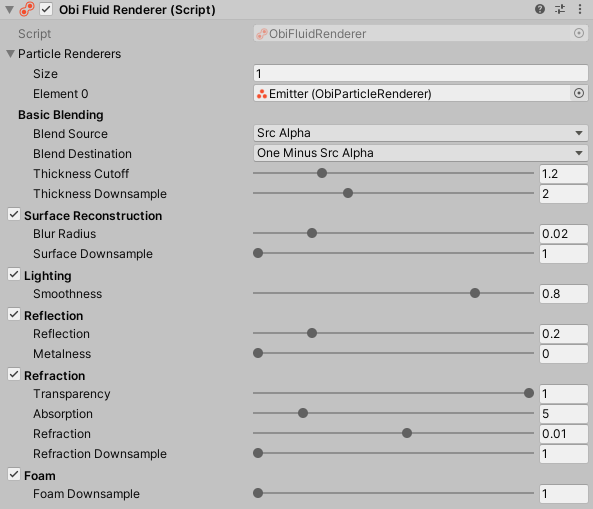Open component help reference icon
593x509 pixels.
tap(540, 9)
